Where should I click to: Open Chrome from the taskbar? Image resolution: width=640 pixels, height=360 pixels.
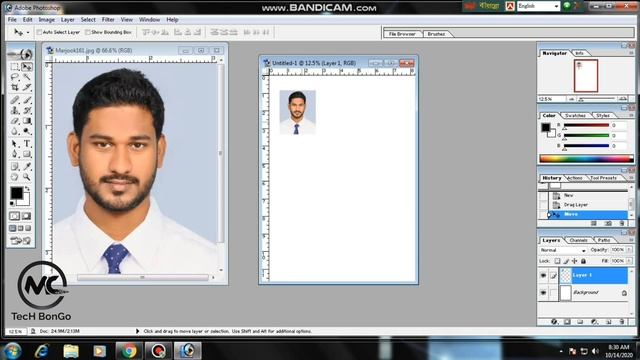click(129, 351)
